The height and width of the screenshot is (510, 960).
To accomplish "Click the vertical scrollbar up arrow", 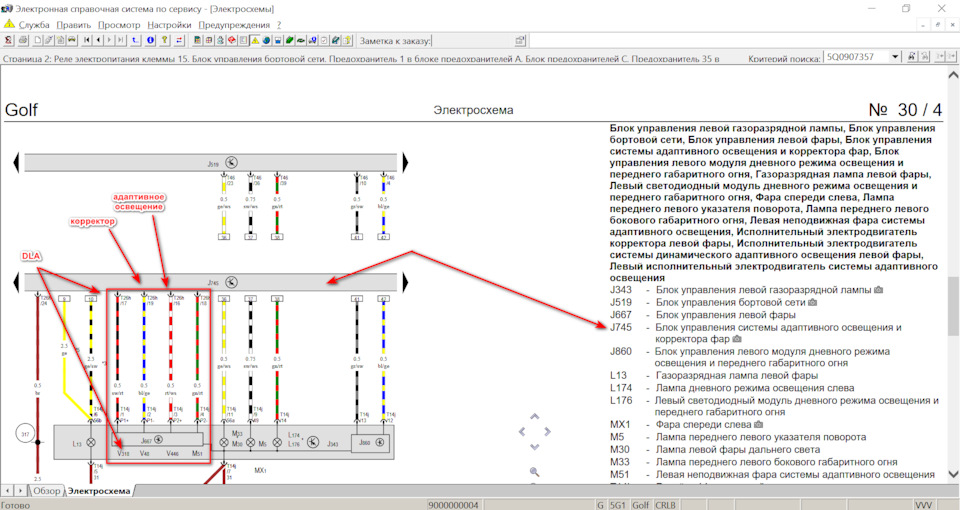I will coord(953,75).
